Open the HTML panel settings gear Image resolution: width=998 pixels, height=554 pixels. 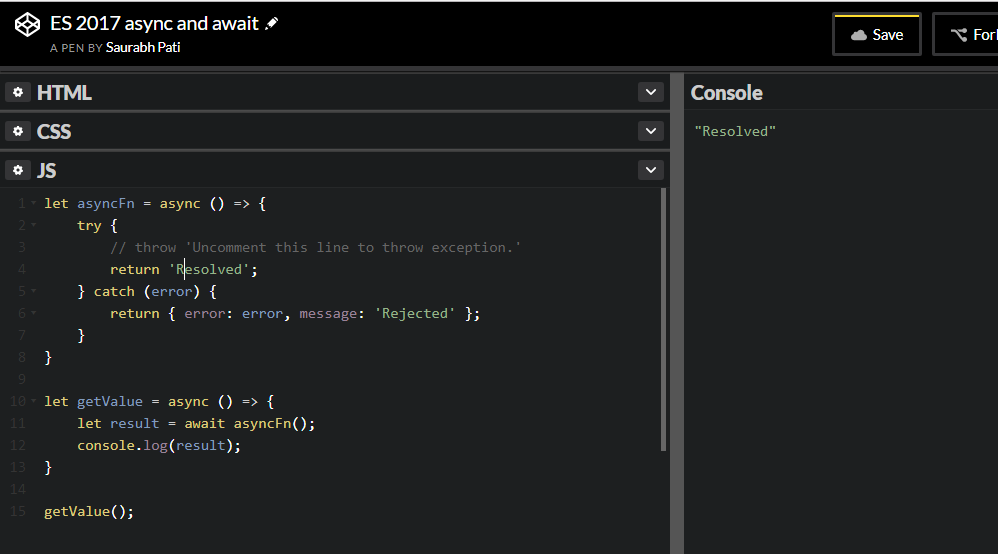[18, 92]
